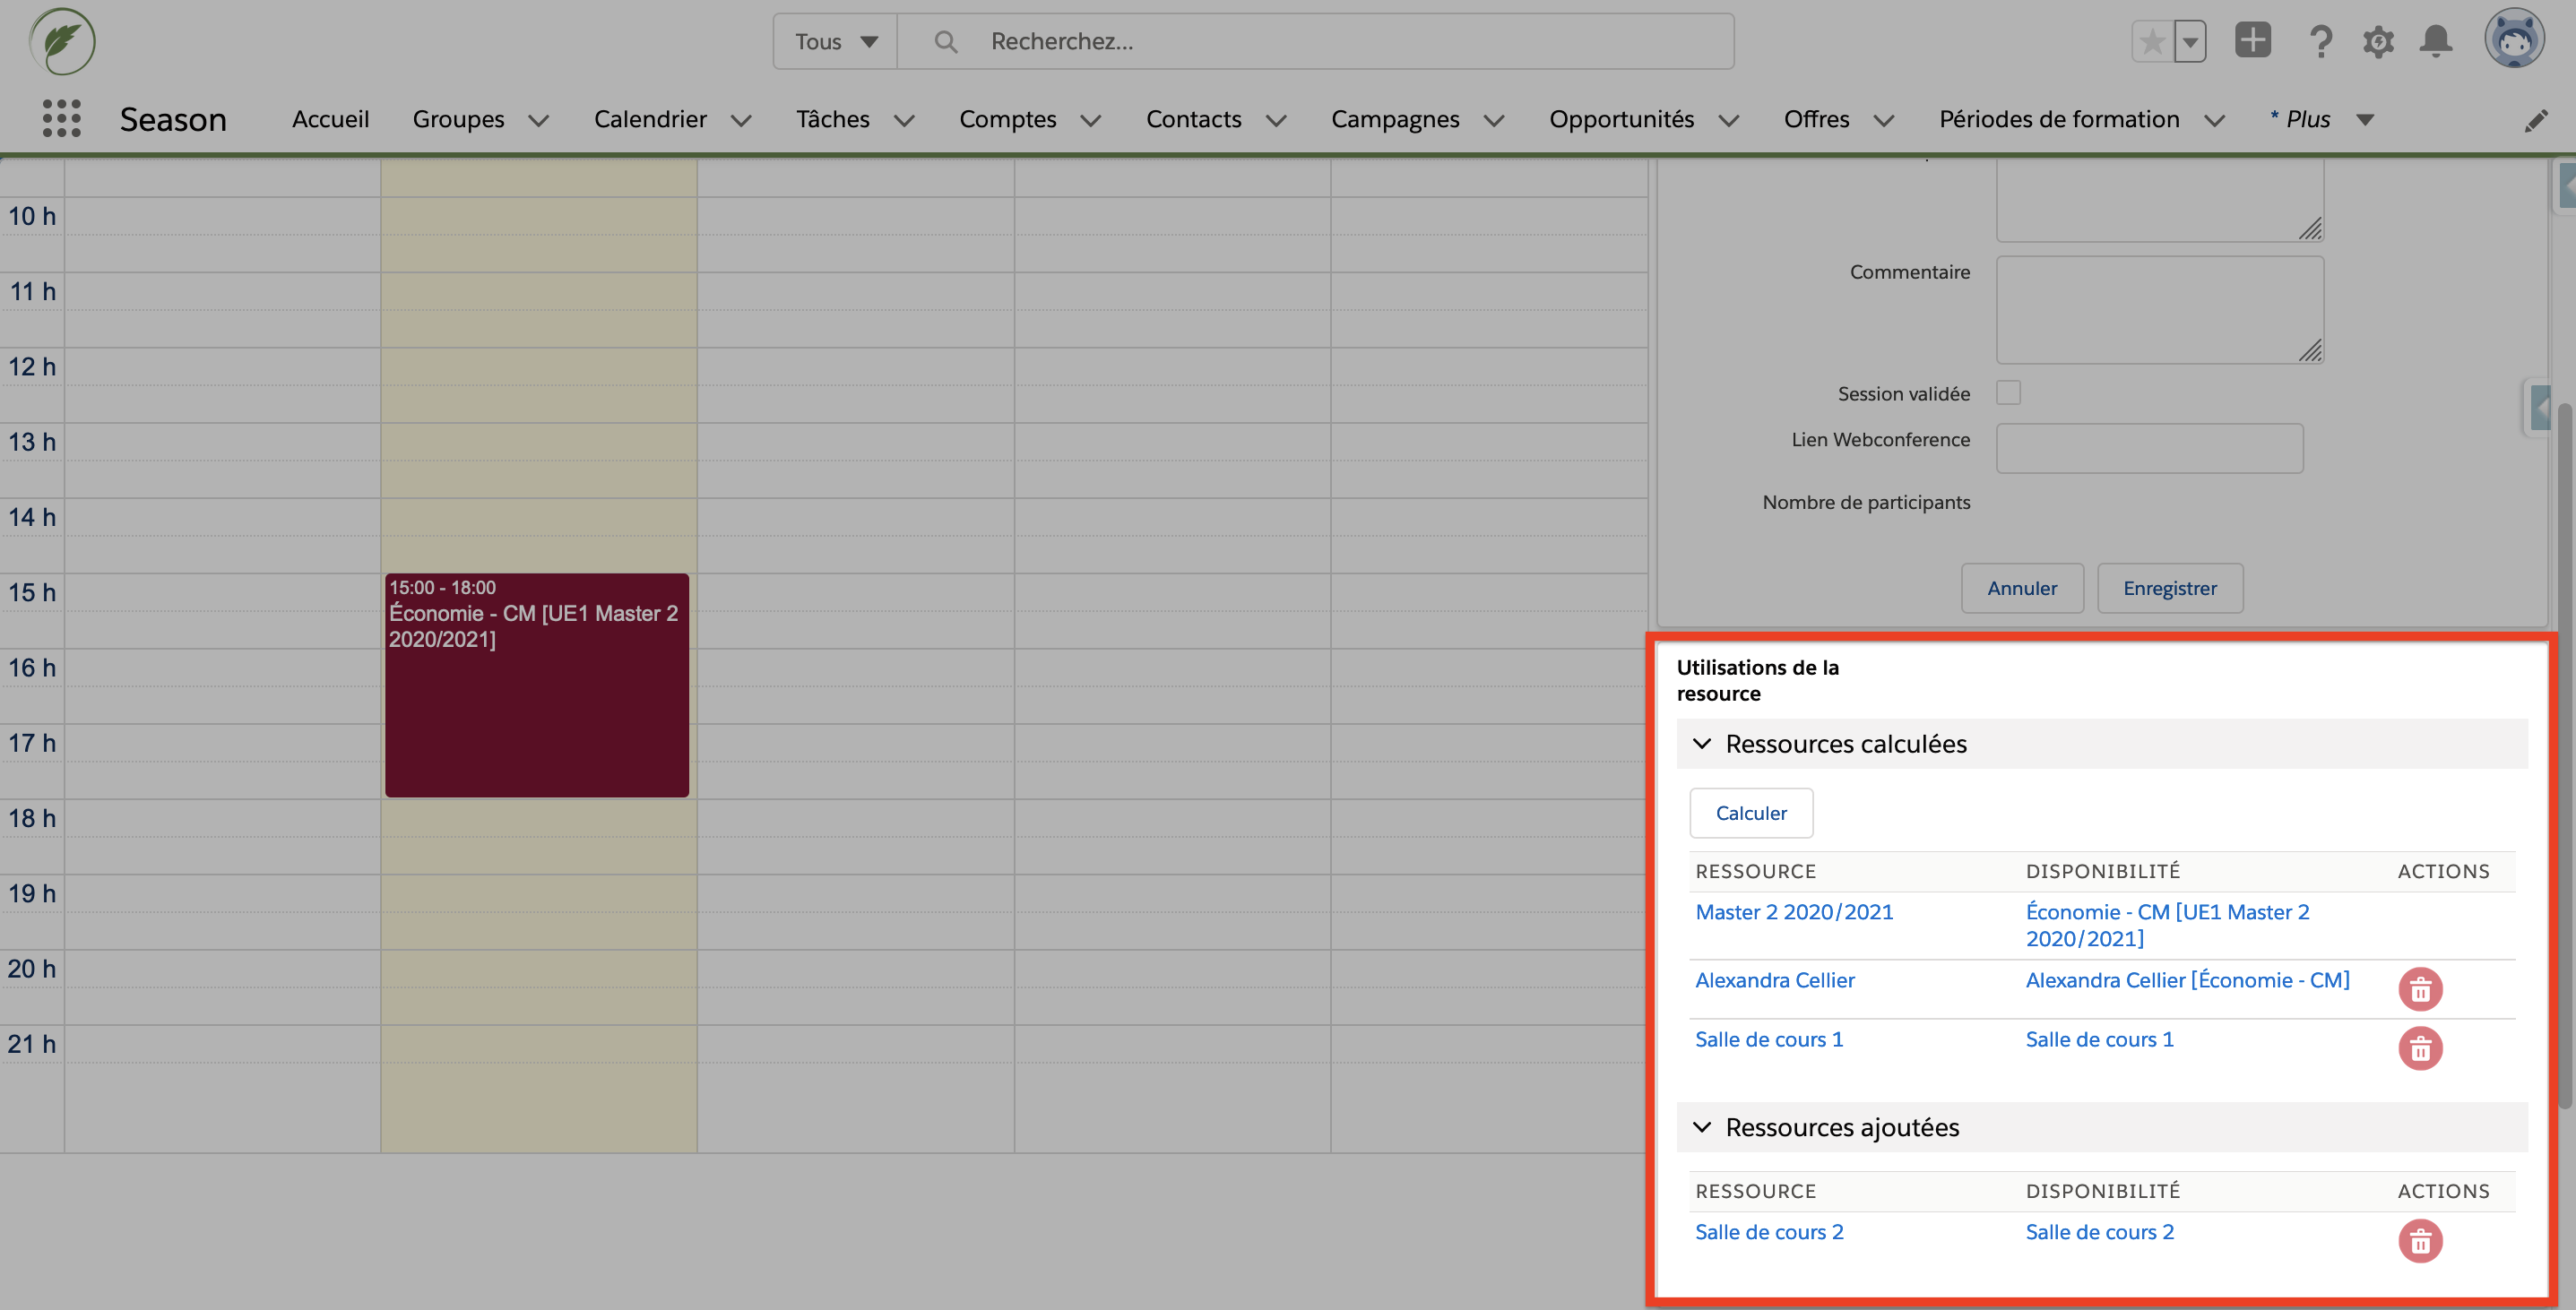Delete the Salle de cours 1 resource
The image size is (2576, 1310).
click(x=2421, y=1049)
